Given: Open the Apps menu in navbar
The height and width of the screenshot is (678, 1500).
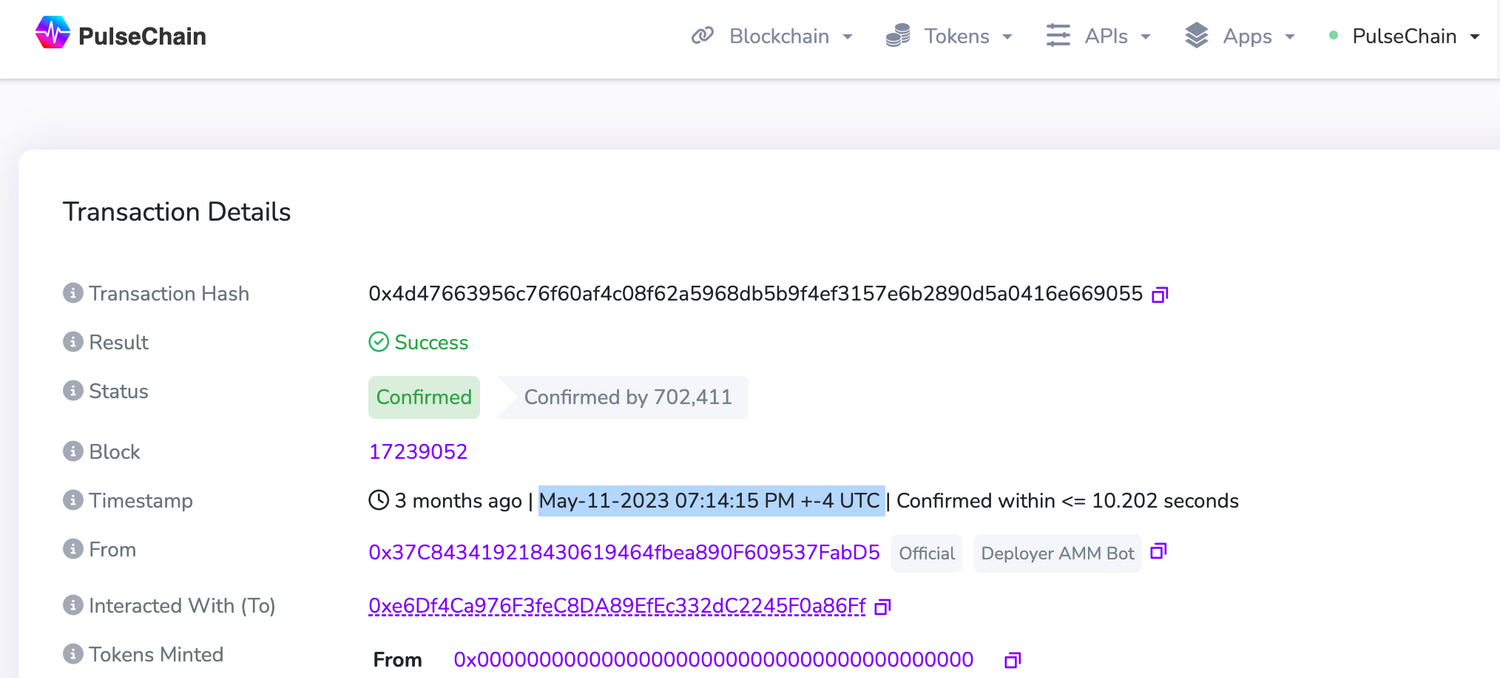Looking at the screenshot, I should pyautogui.click(x=1240, y=36).
